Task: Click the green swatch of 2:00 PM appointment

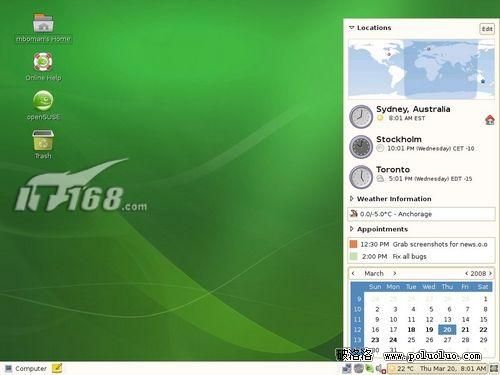Action: click(x=353, y=256)
